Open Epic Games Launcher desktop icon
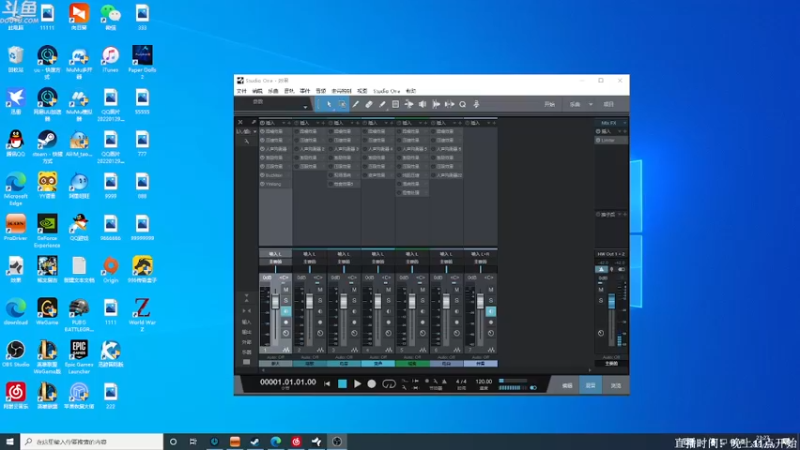The image size is (800, 450). (79, 357)
